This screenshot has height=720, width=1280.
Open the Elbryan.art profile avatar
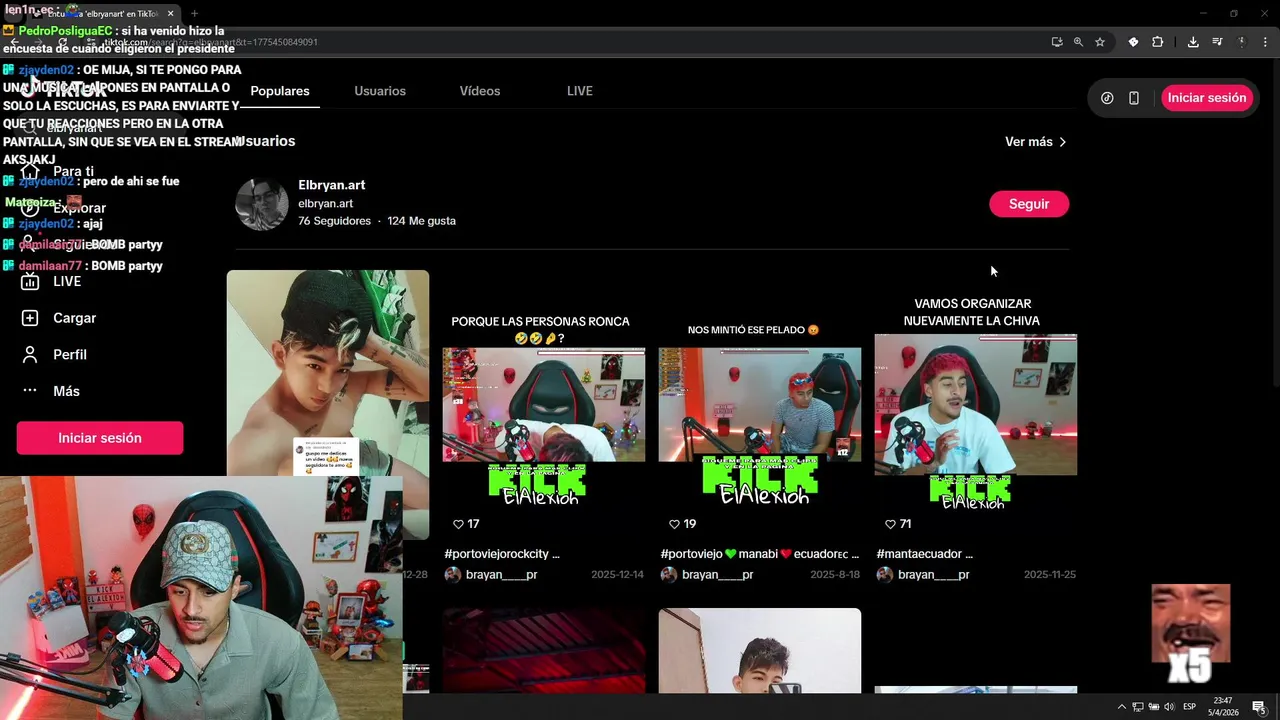pyautogui.click(x=262, y=204)
